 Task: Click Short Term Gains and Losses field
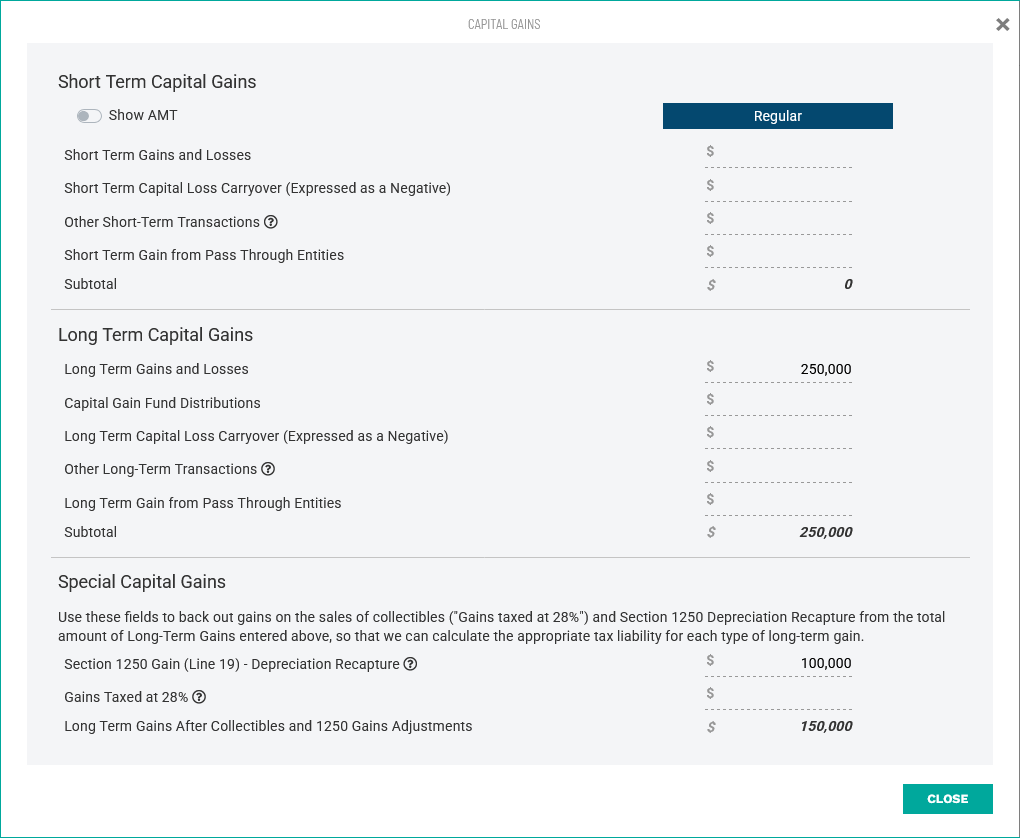tap(784, 153)
